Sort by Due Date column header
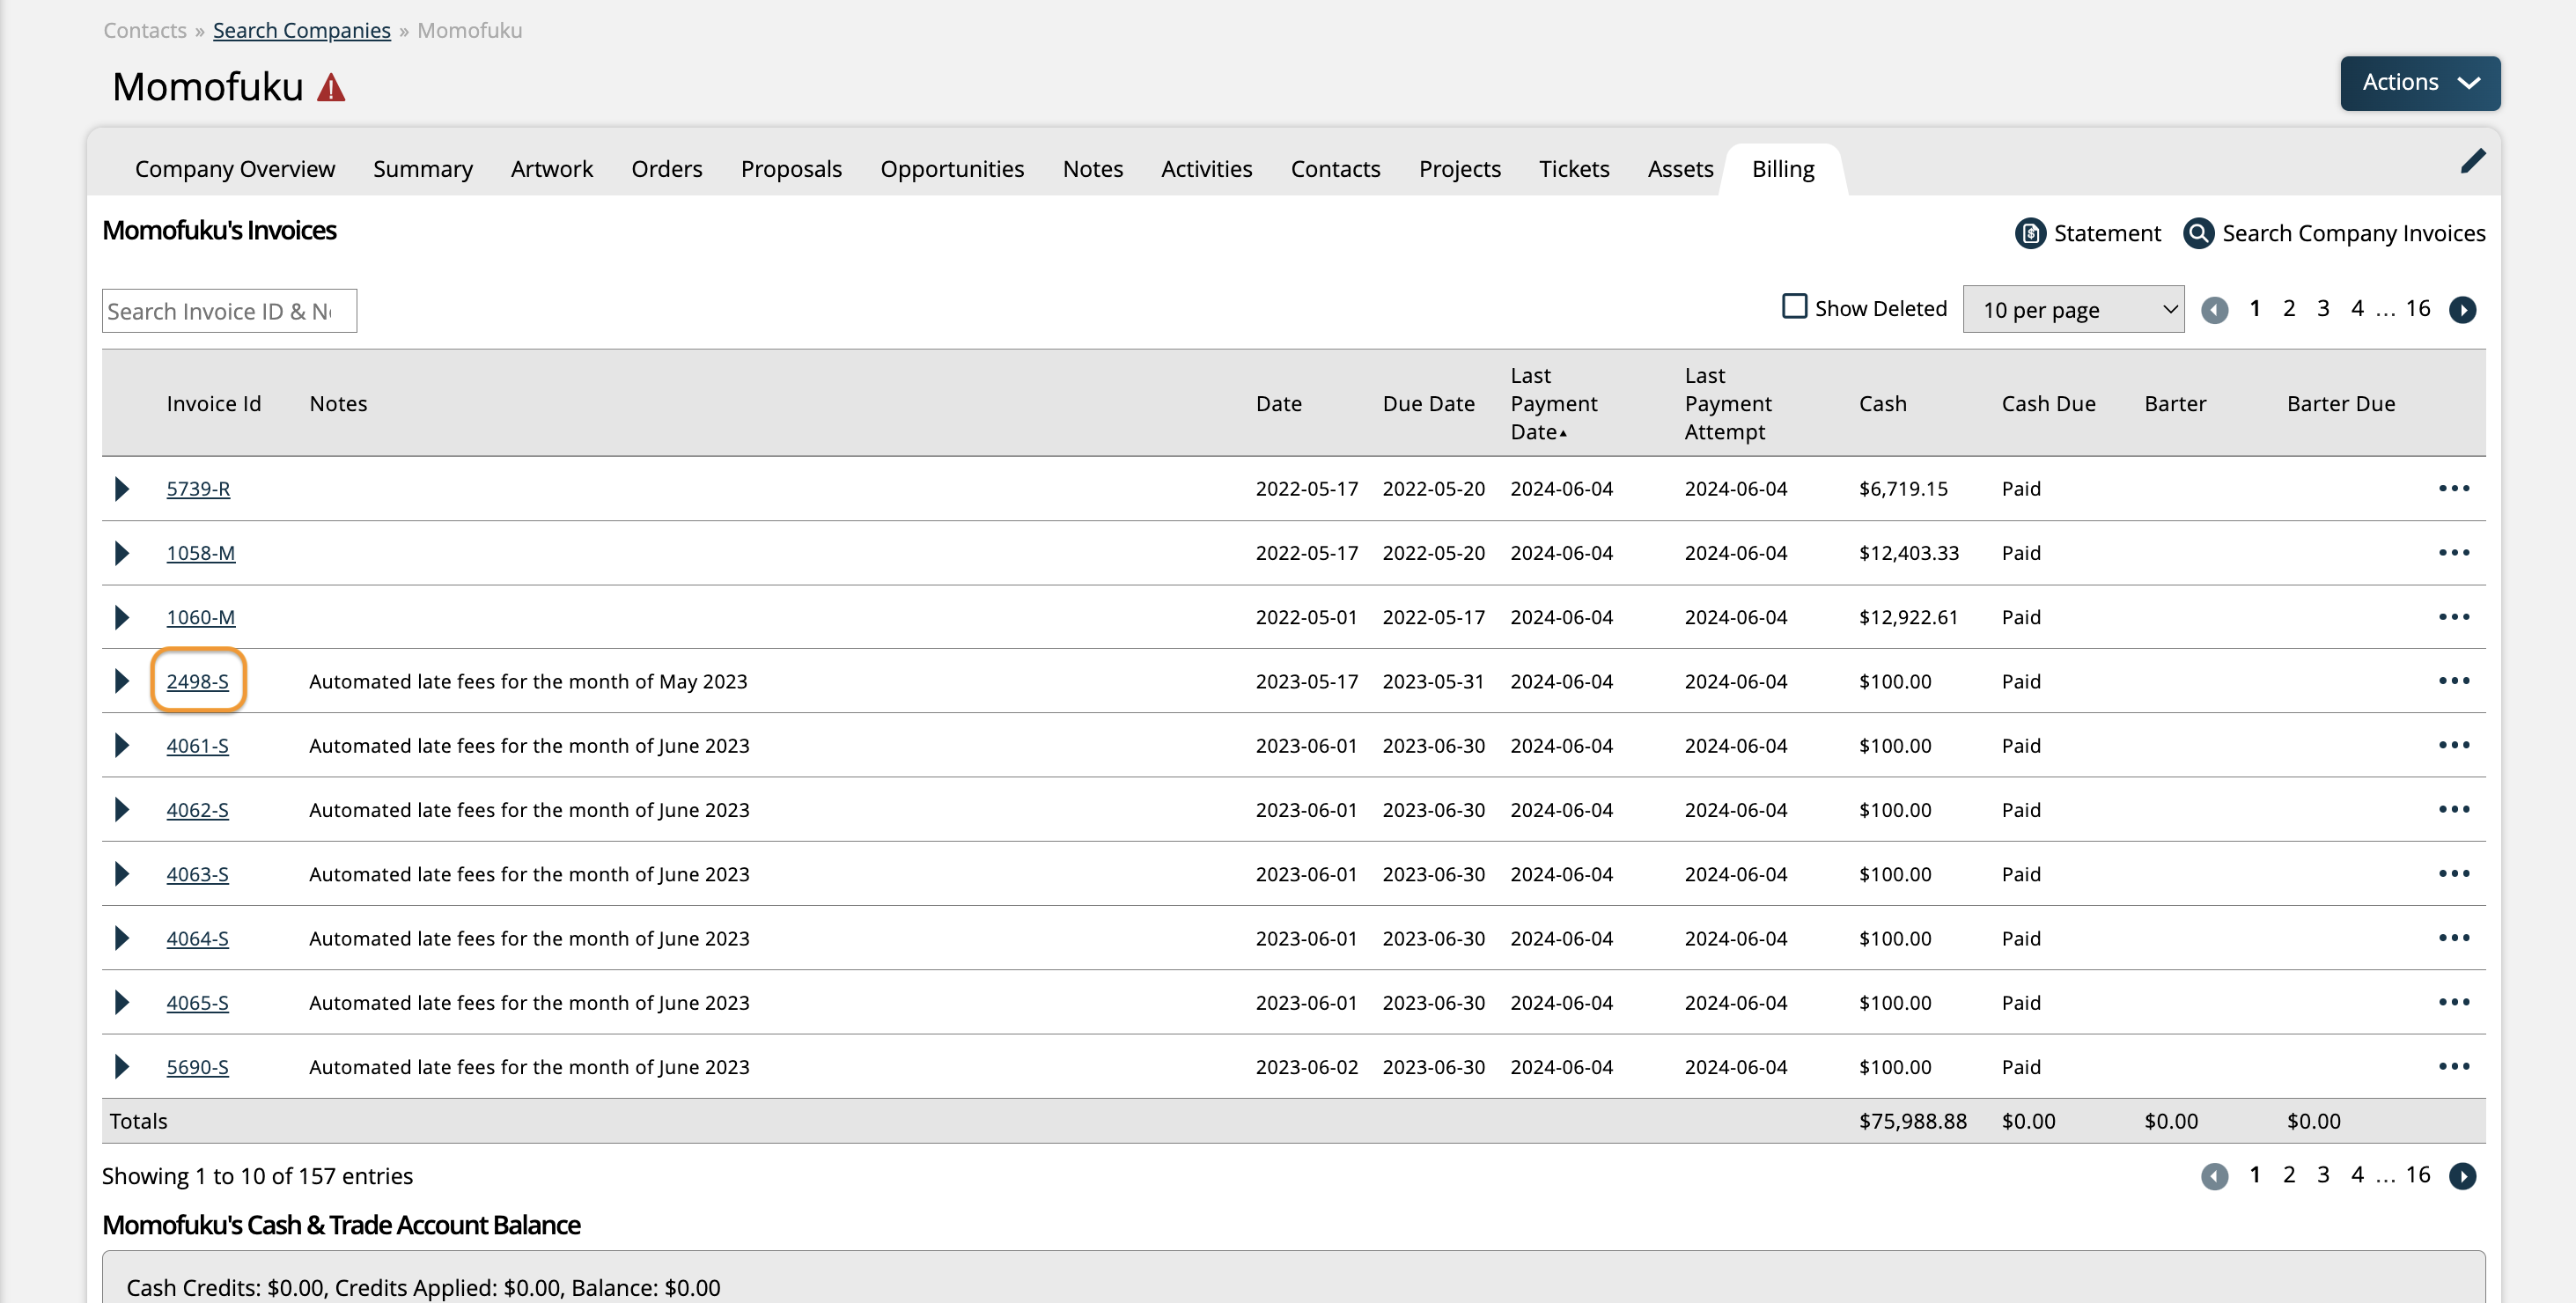 point(1428,403)
